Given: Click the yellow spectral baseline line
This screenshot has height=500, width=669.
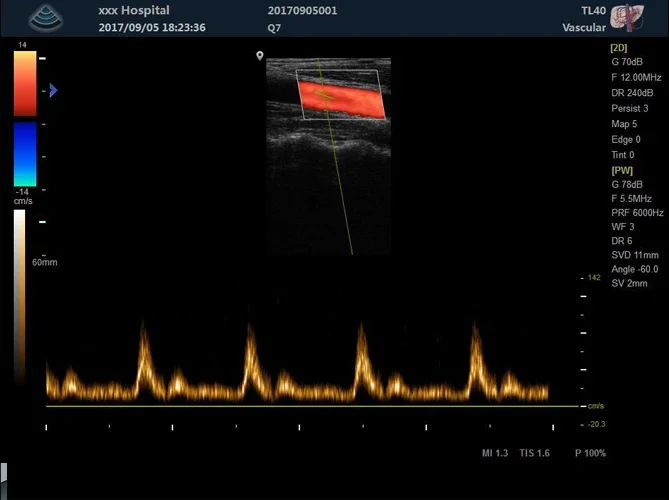Looking at the screenshot, I should tap(300, 406).
